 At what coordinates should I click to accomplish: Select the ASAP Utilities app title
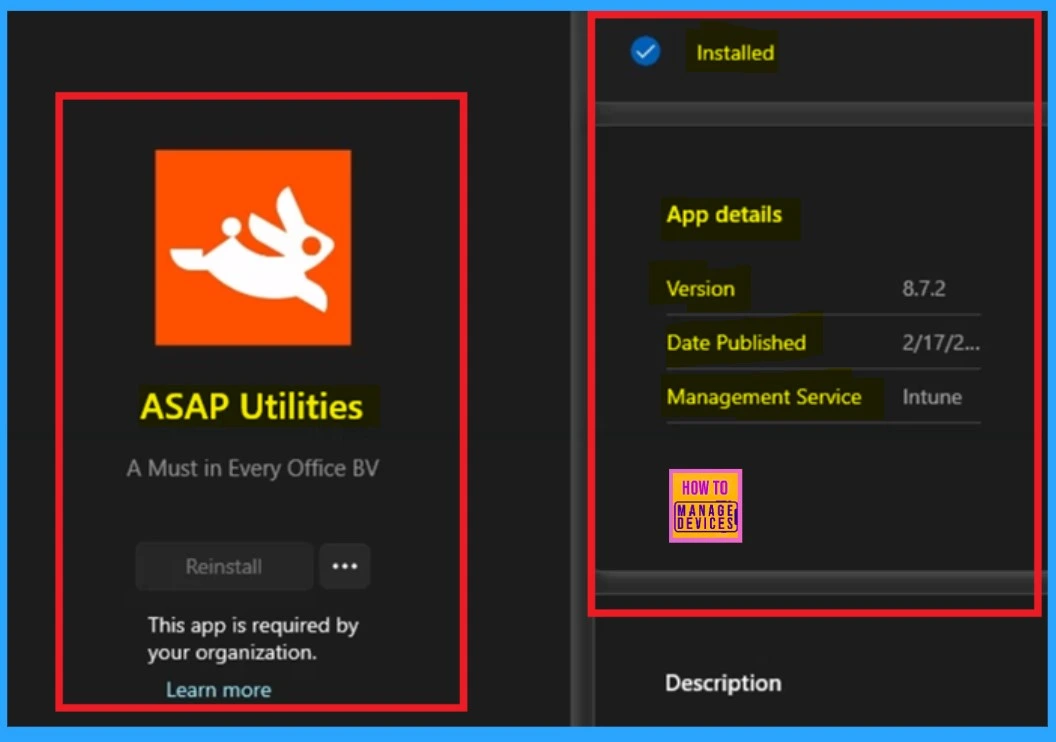pyautogui.click(x=251, y=406)
